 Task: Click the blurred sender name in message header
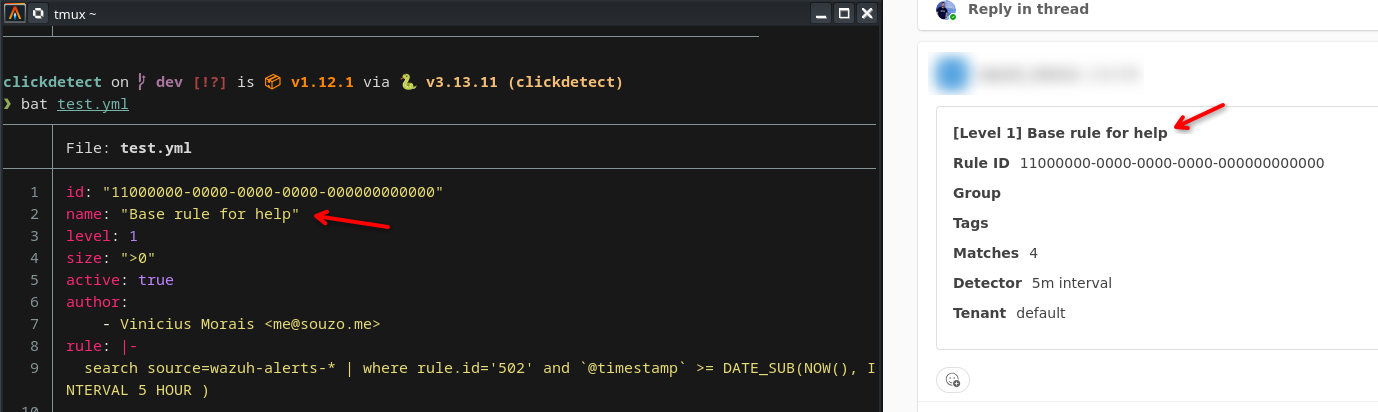coord(1058,73)
